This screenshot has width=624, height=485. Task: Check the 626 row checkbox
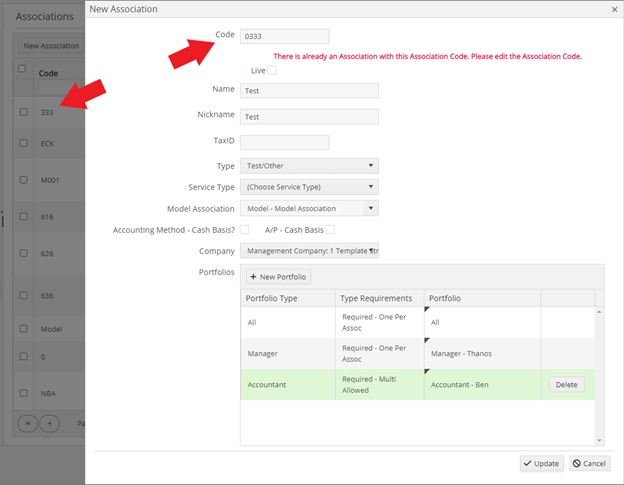(24, 253)
